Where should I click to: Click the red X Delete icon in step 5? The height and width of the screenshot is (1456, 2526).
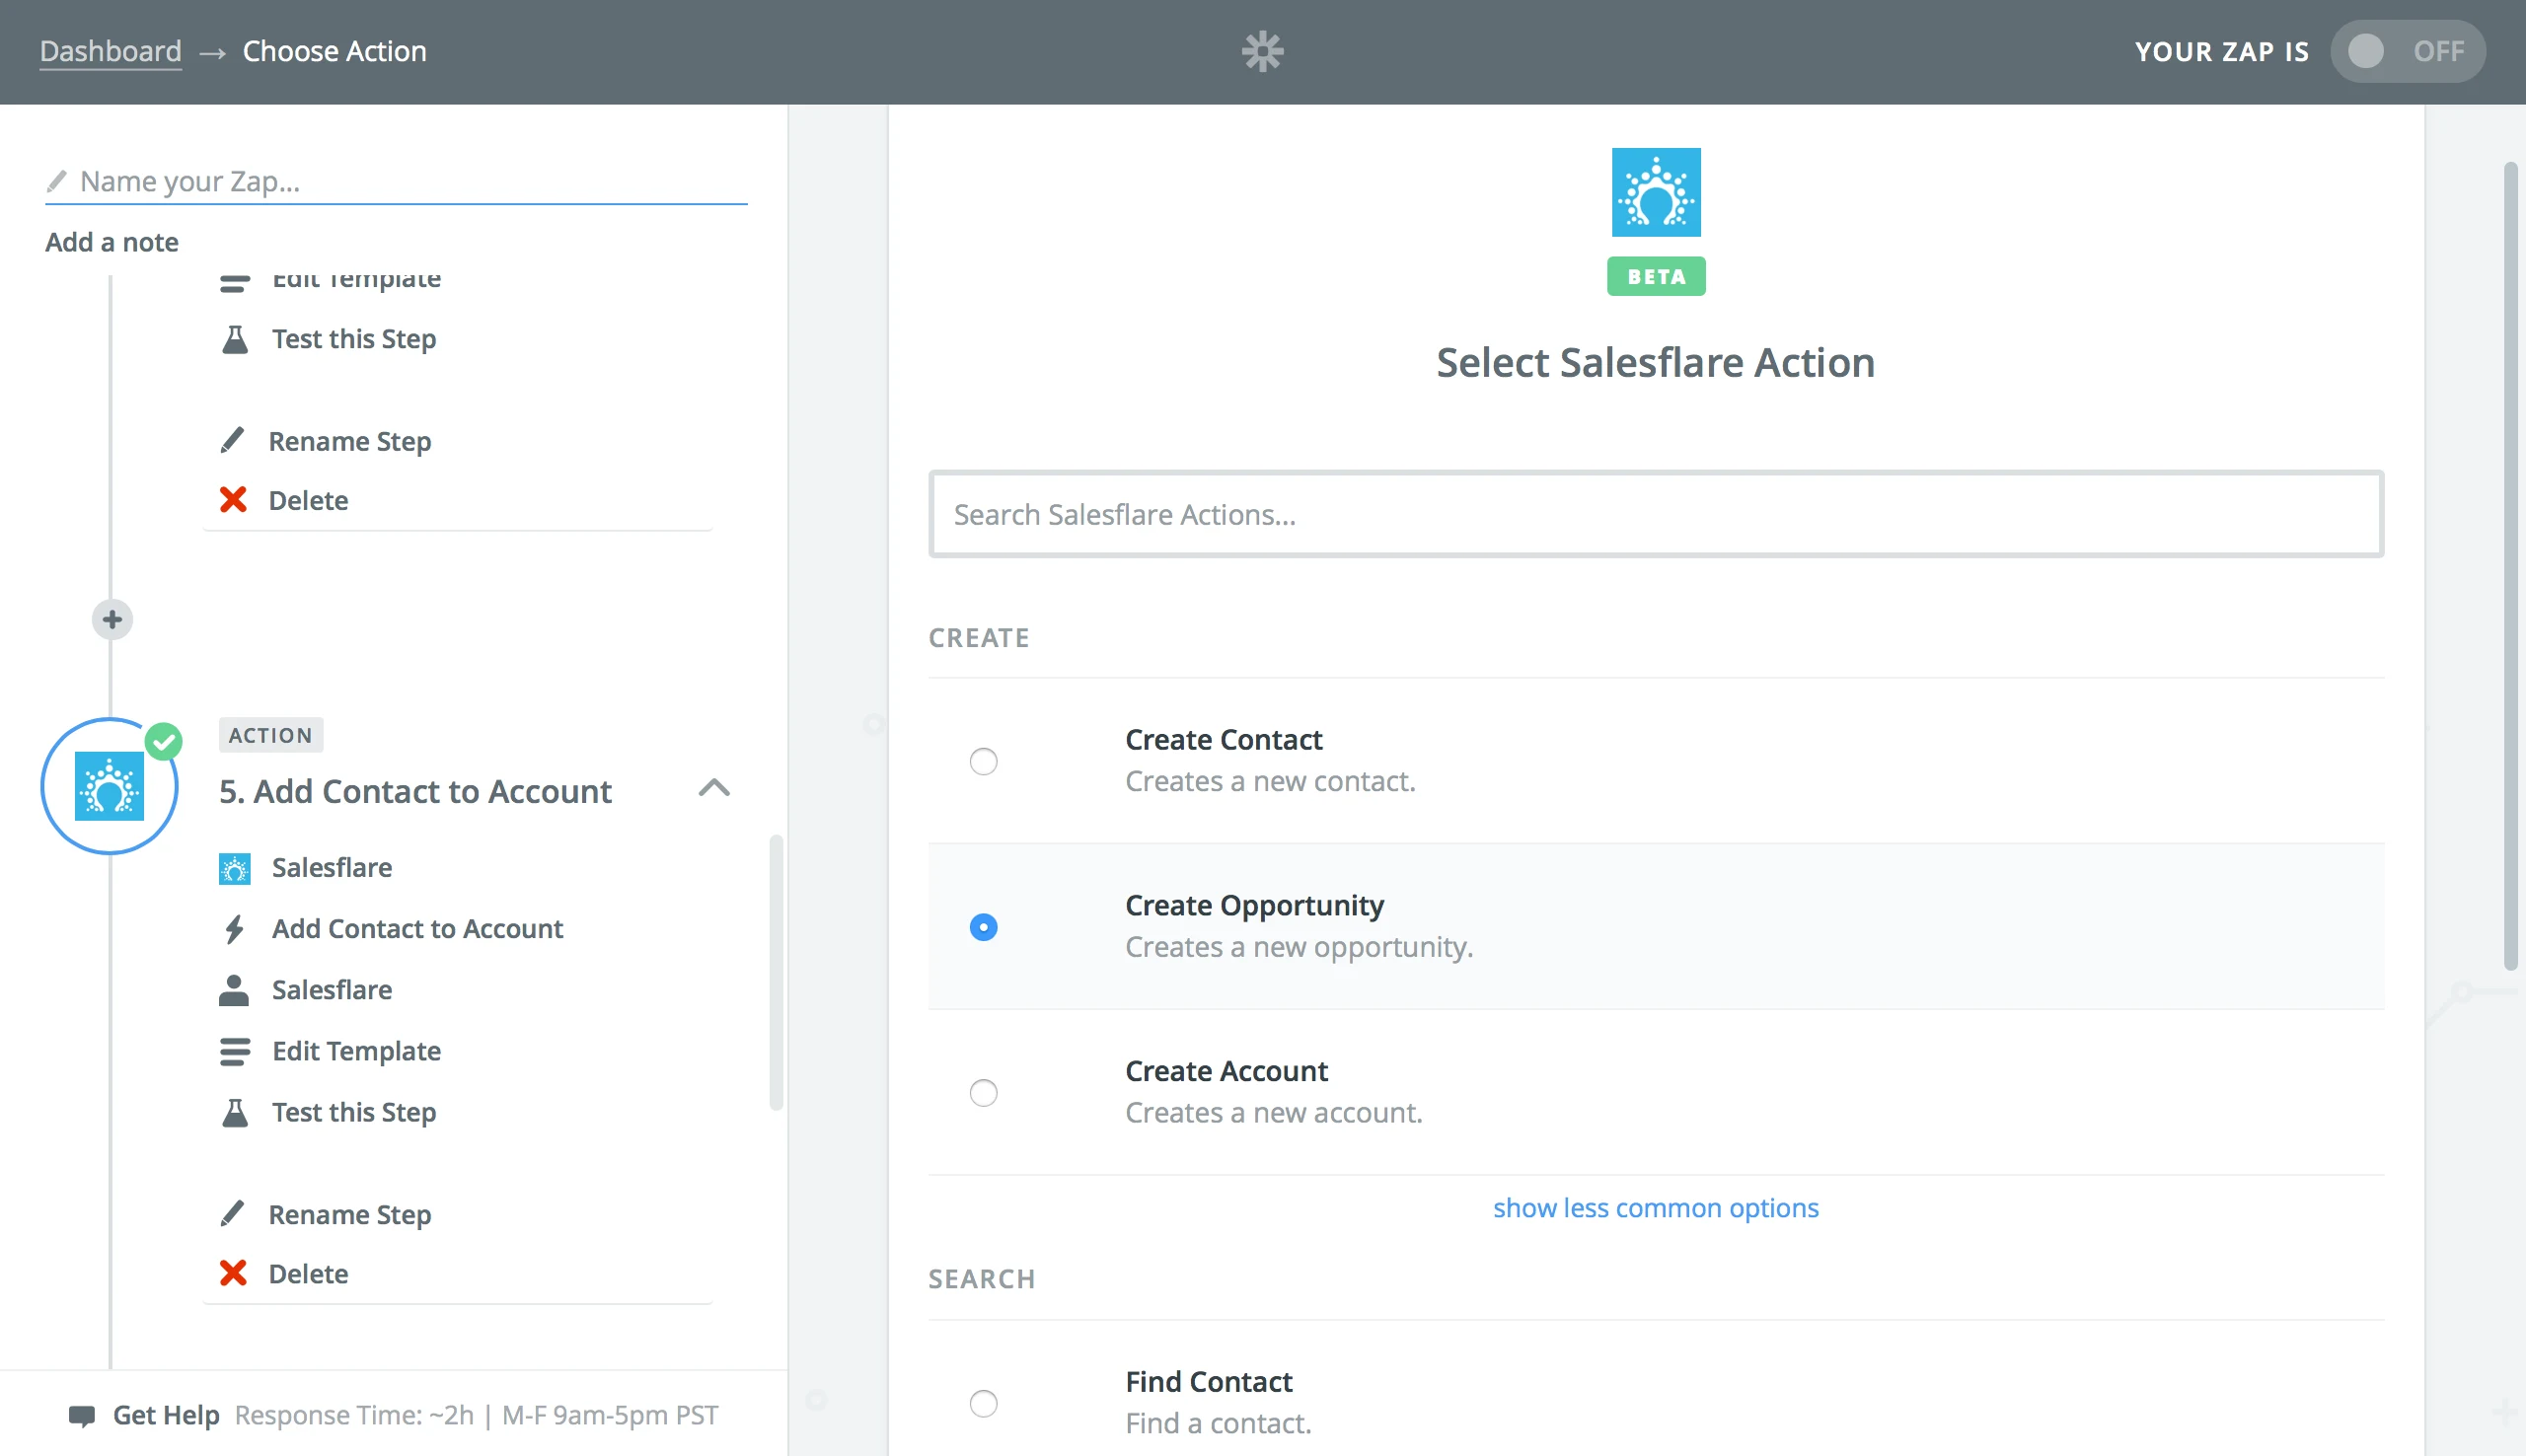(x=233, y=1273)
